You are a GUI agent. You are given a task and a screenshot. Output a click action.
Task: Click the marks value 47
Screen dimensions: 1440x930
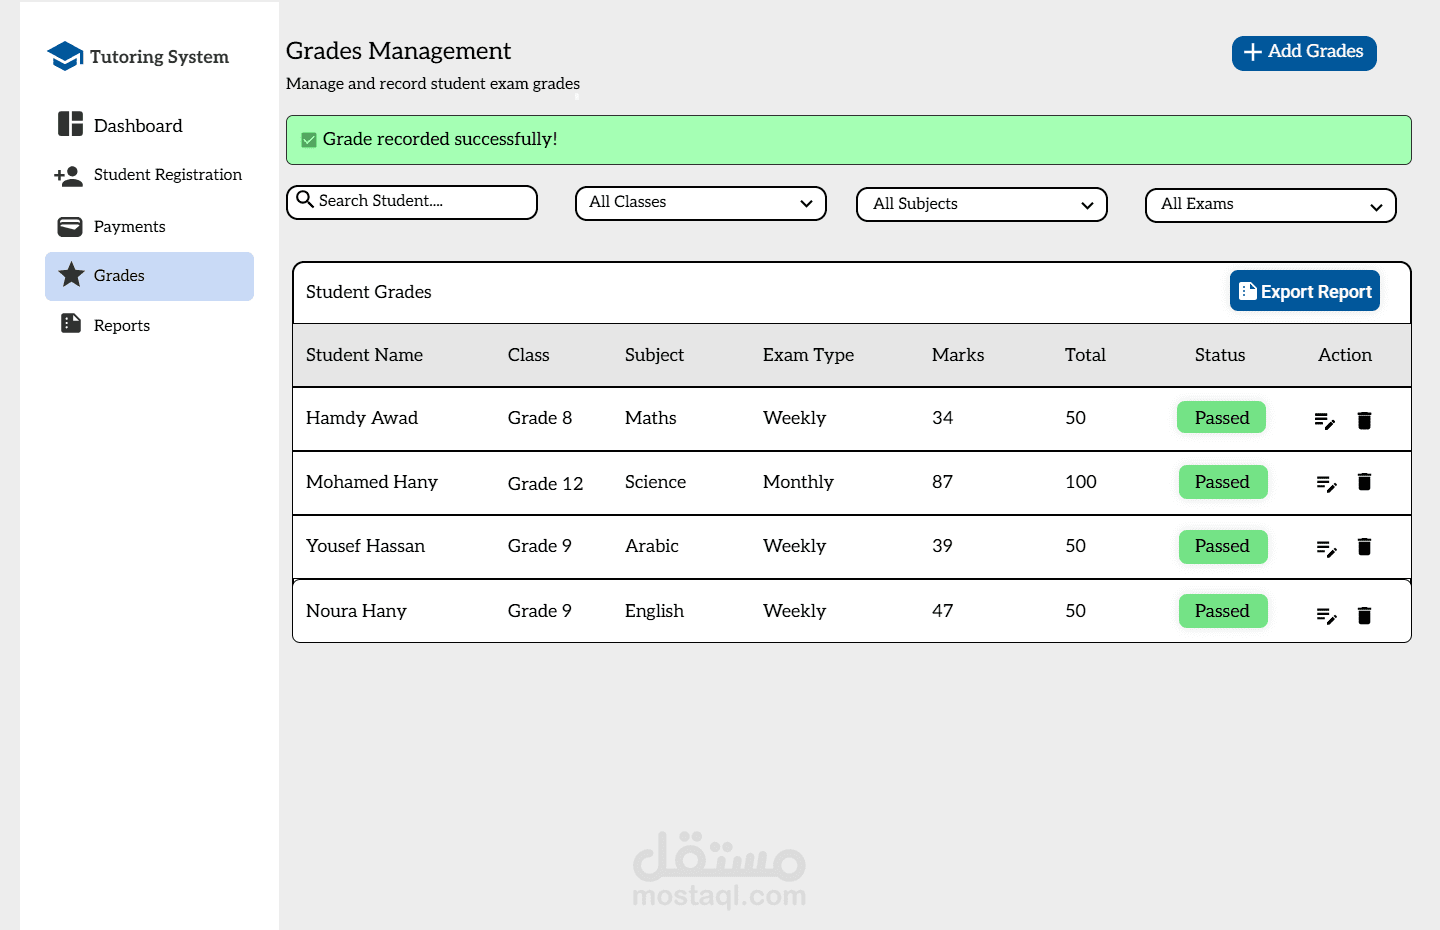[942, 611]
